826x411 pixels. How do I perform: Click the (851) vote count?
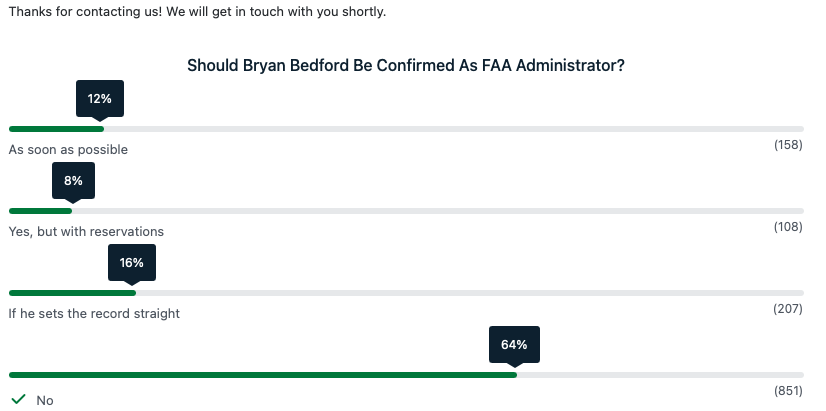(x=788, y=390)
